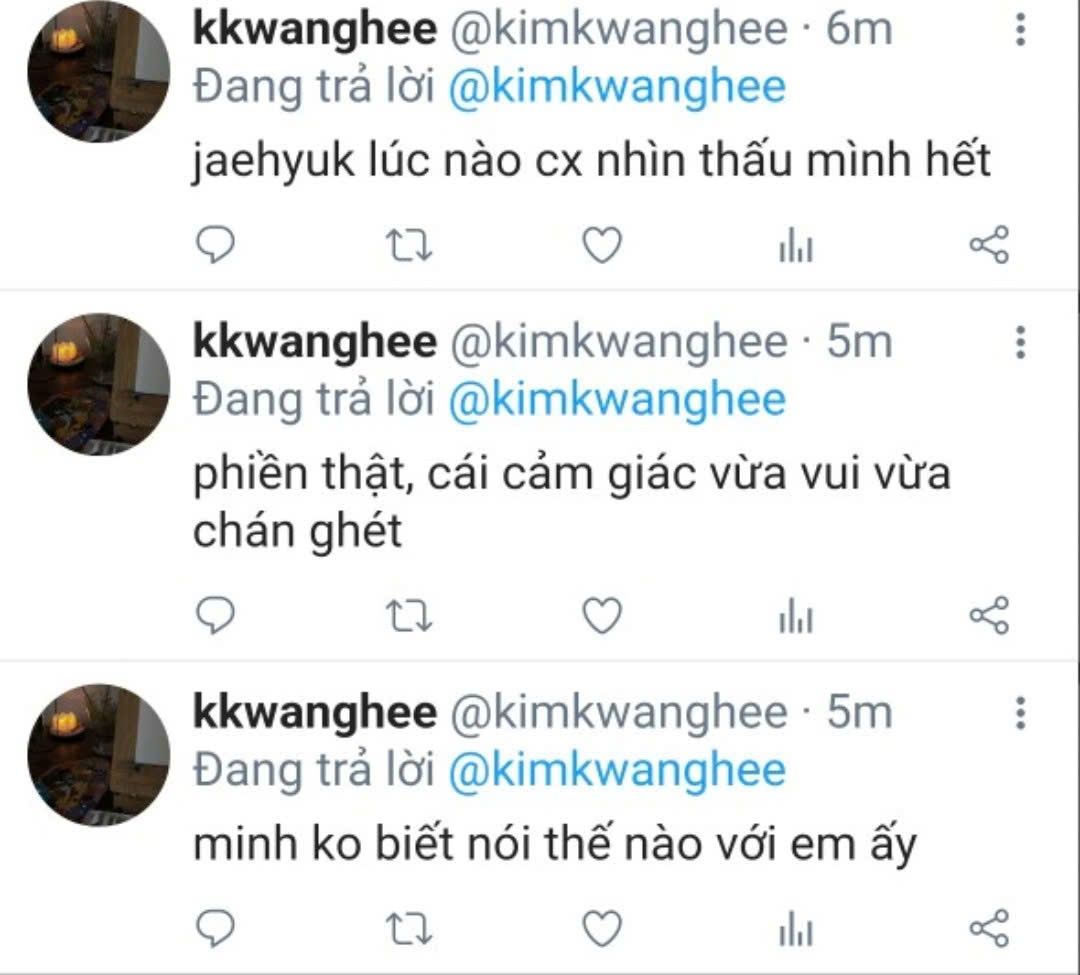The height and width of the screenshot is (975, 1080).
Task: Like the tweet about jaehyuk
Action: [603, 245]
